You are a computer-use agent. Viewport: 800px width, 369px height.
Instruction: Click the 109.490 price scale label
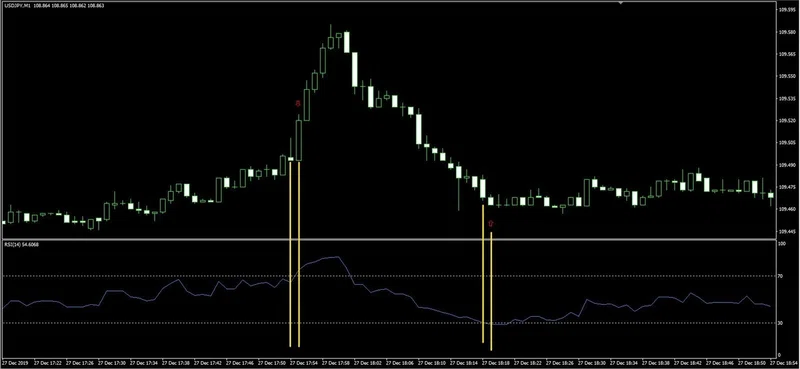tap(786, 165)
